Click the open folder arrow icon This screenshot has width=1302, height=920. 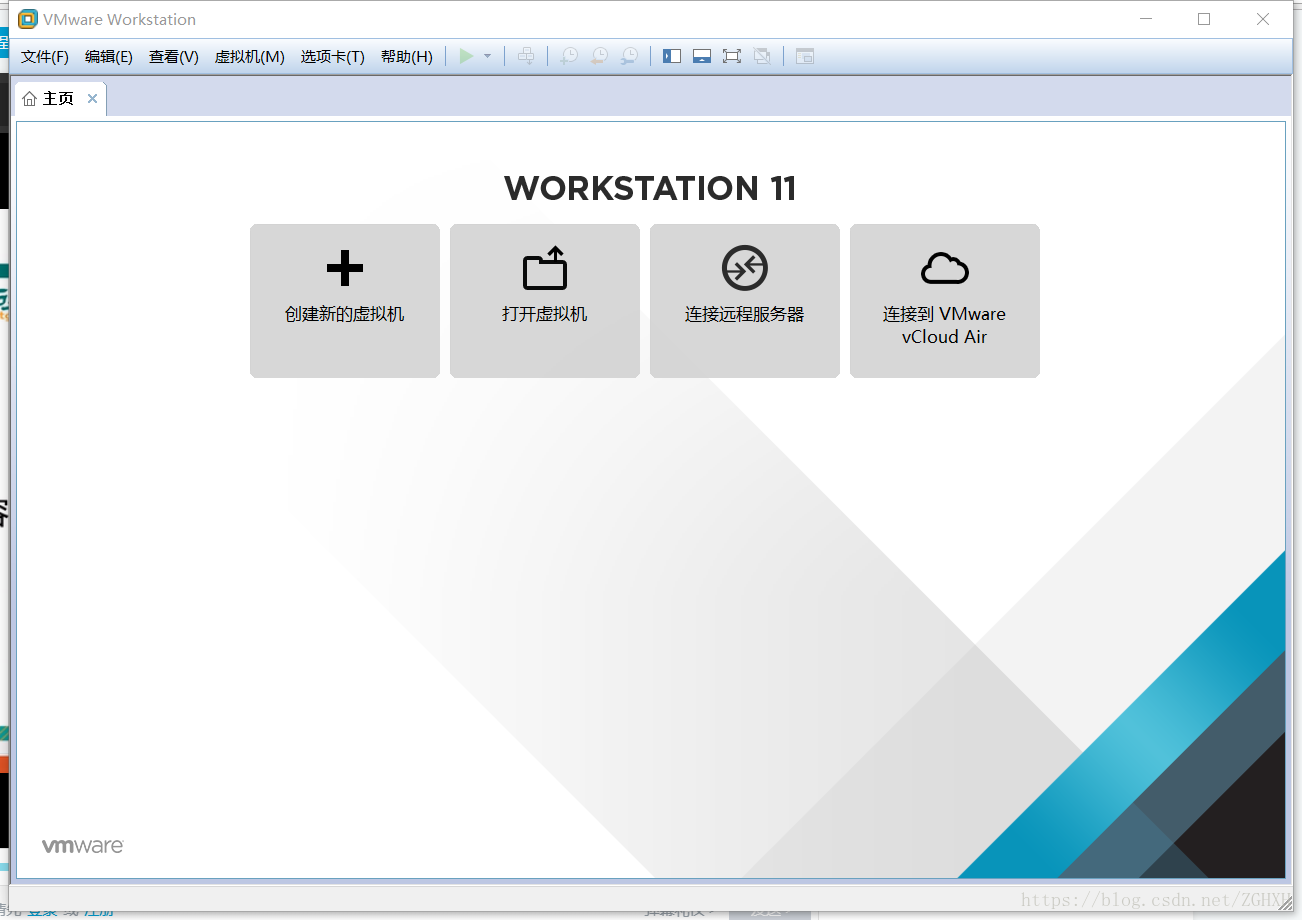click(545, 268)
